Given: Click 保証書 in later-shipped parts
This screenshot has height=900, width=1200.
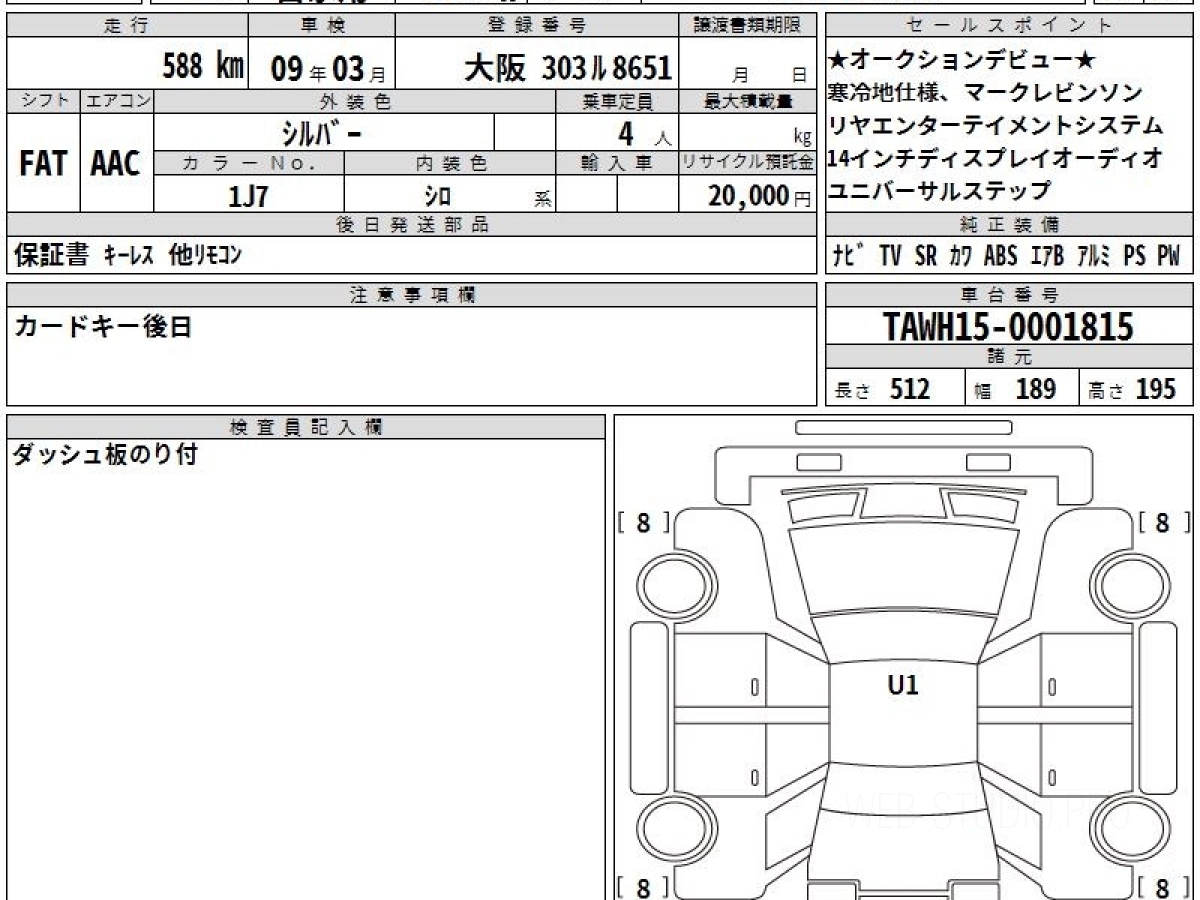Looking at the screenshot, I should tap(51, 256).
